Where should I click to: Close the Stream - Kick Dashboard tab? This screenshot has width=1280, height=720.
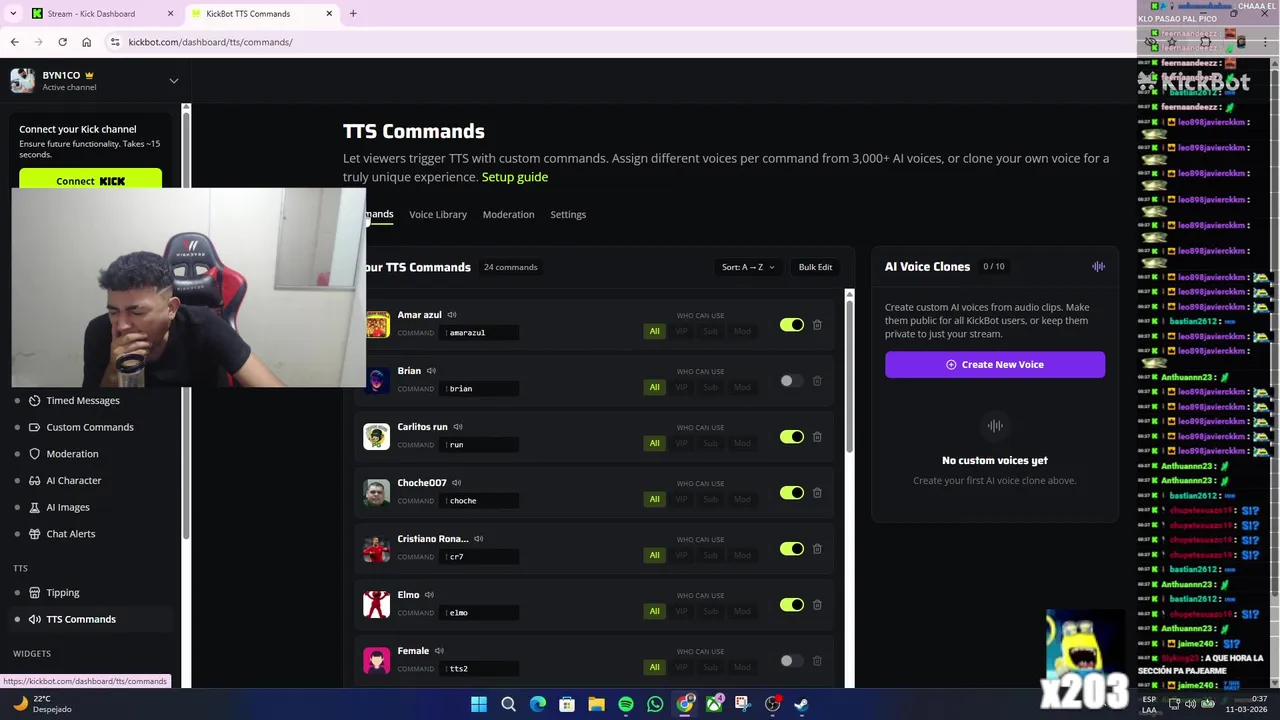coord(170,13)
